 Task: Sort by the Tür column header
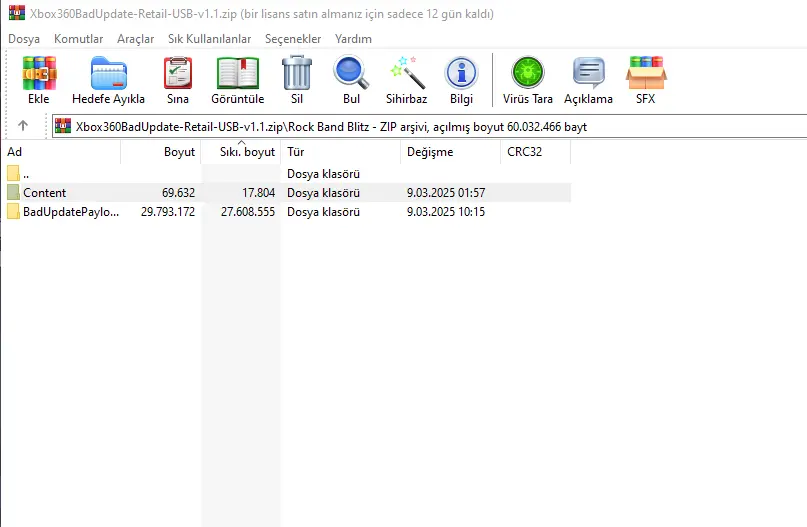(x=341, y=152)
